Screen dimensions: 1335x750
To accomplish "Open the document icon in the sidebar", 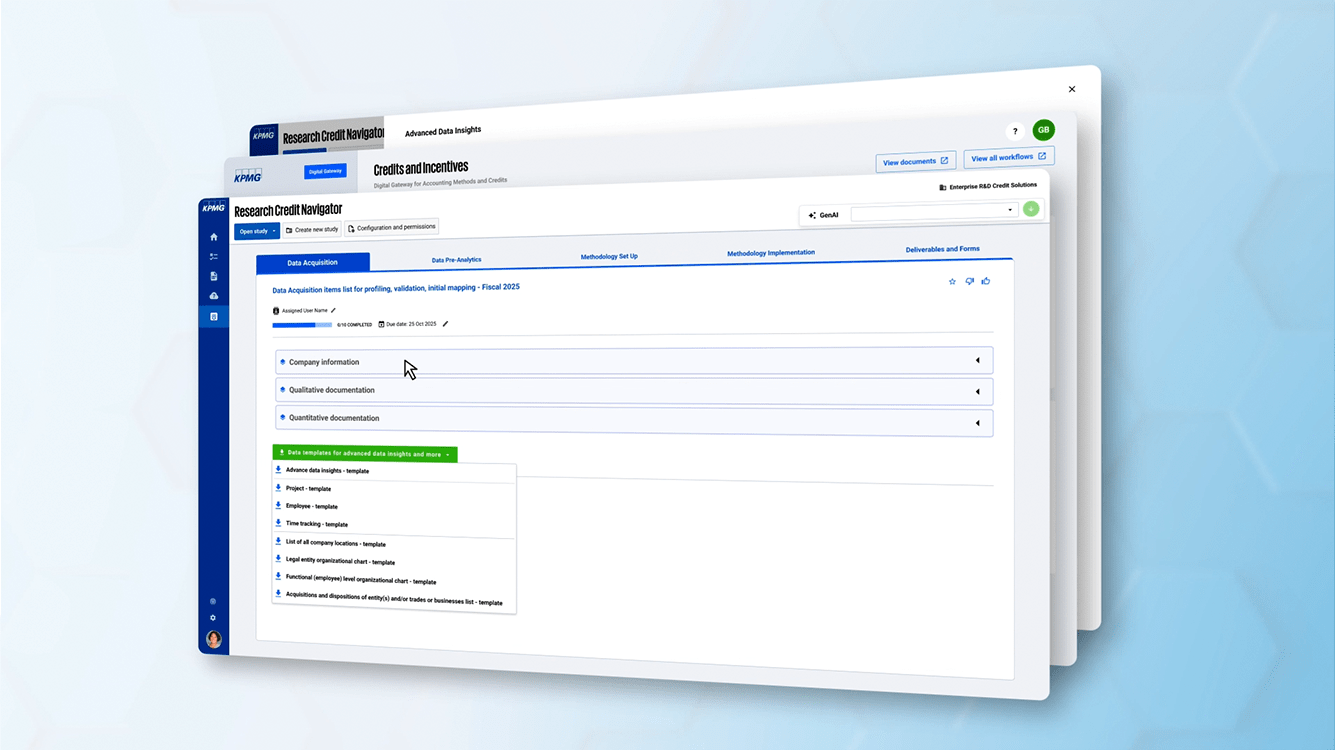I will [213, 276].
